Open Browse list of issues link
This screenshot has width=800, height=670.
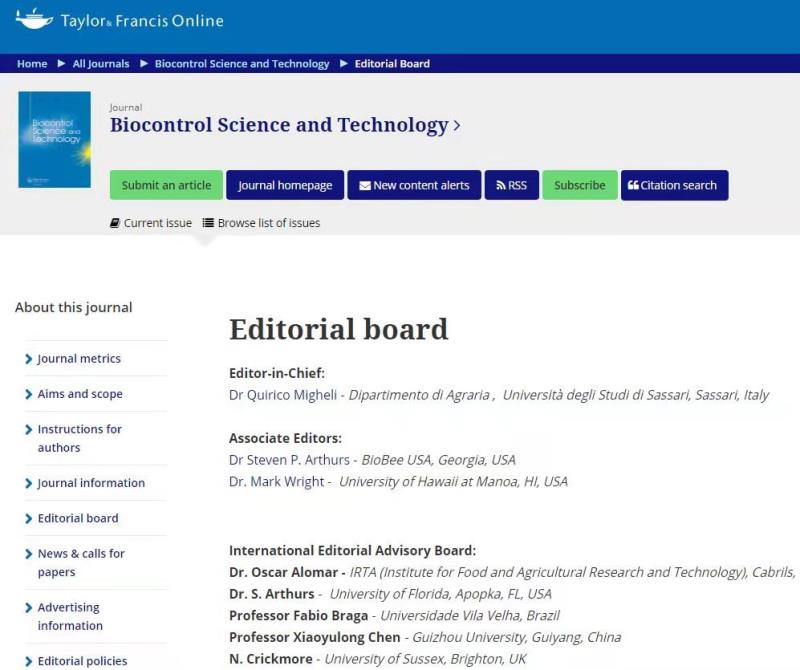(269, 223)
